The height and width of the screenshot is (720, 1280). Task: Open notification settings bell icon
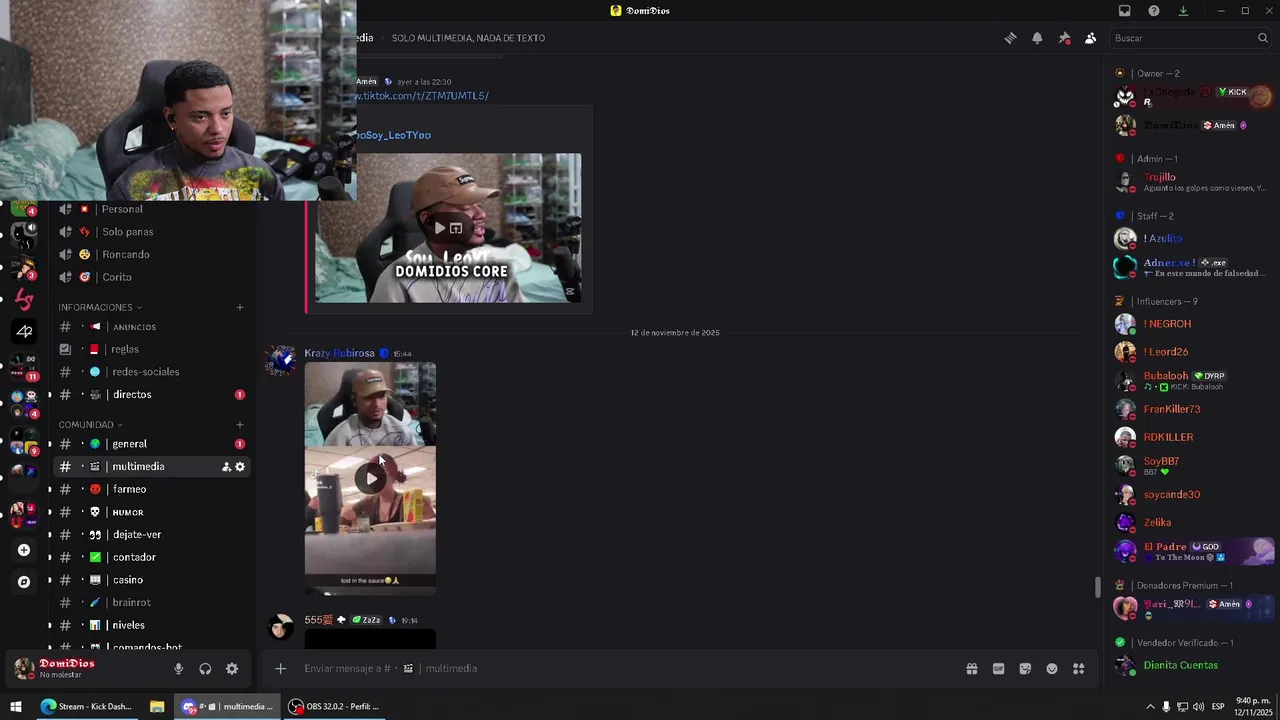coord(1037,38)
